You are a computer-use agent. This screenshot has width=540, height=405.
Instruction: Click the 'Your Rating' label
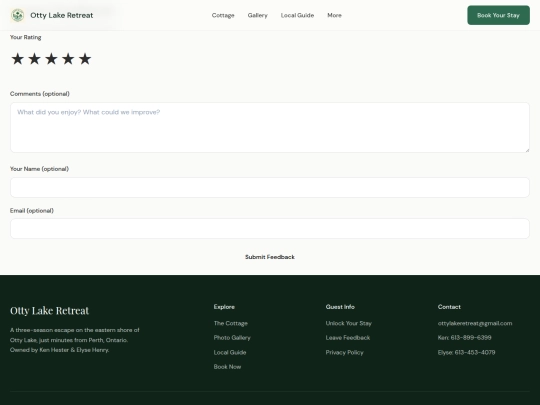[25, 37]
